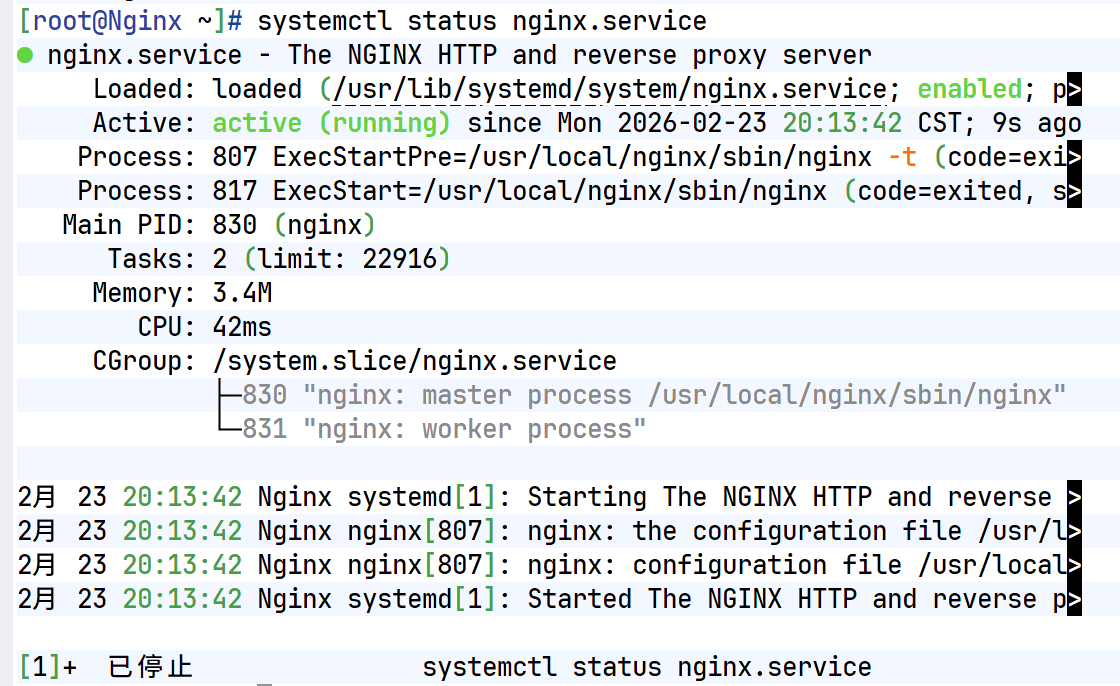1120x686 pixels.
Task: Click the '20:13:42' time in Active line
Action: [x=842, y=123]
